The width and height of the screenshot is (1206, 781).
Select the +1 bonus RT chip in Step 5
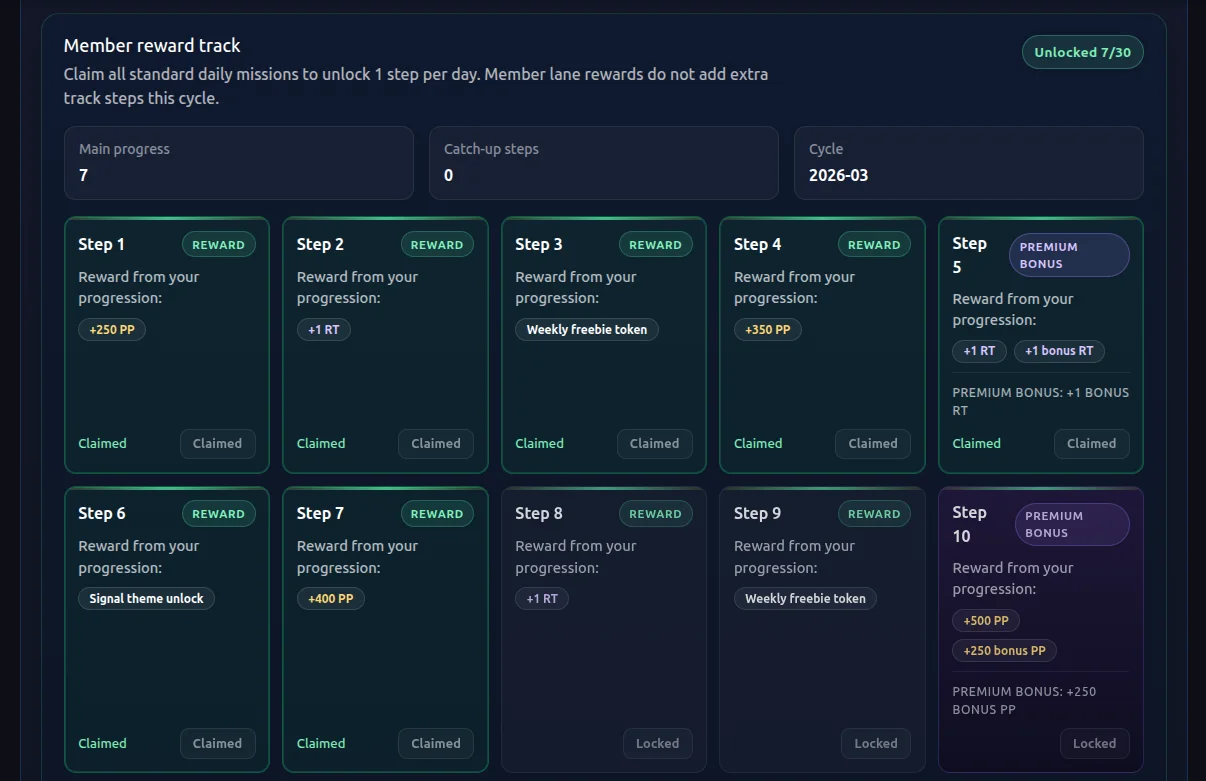coord(1059,351)
